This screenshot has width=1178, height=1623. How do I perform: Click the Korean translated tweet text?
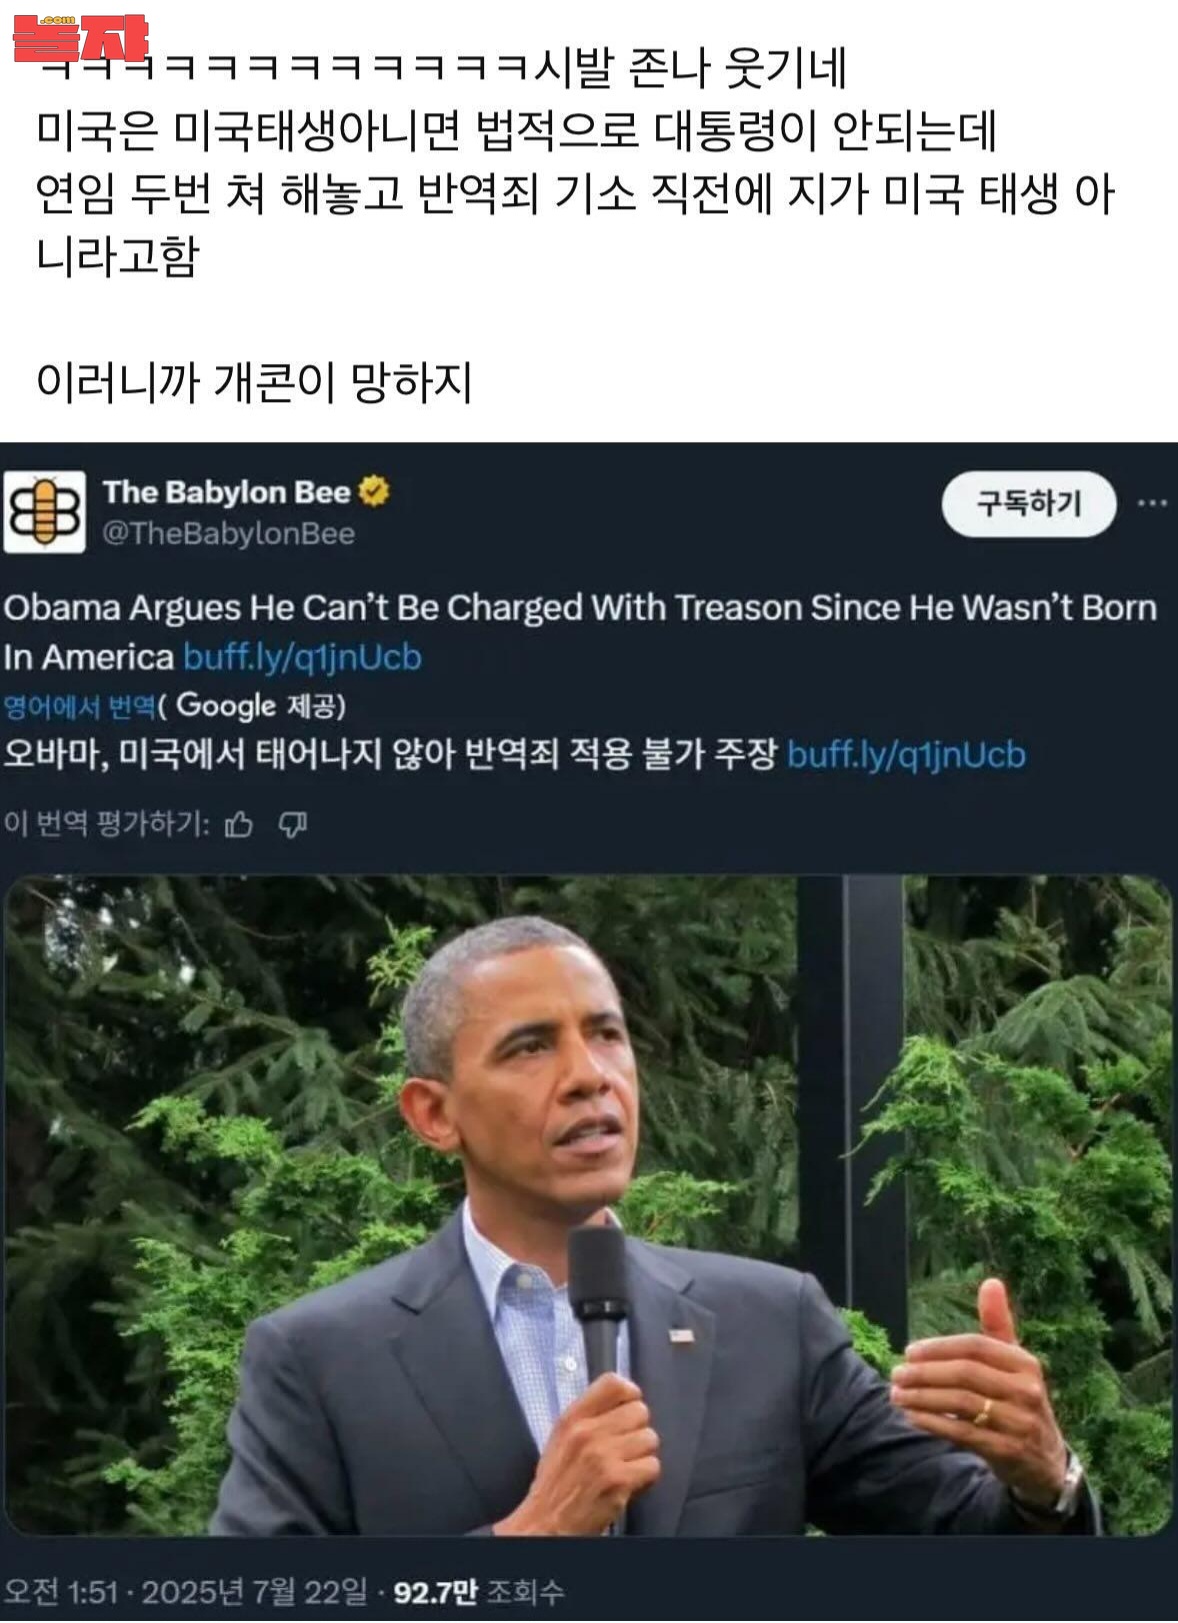390,754
